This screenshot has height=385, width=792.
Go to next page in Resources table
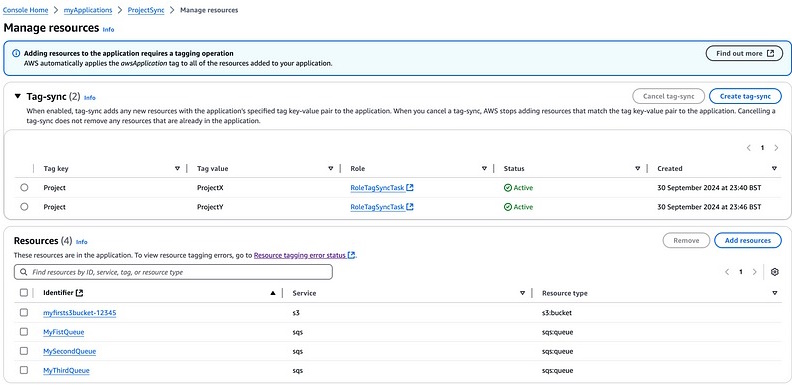tap(755, 272)
